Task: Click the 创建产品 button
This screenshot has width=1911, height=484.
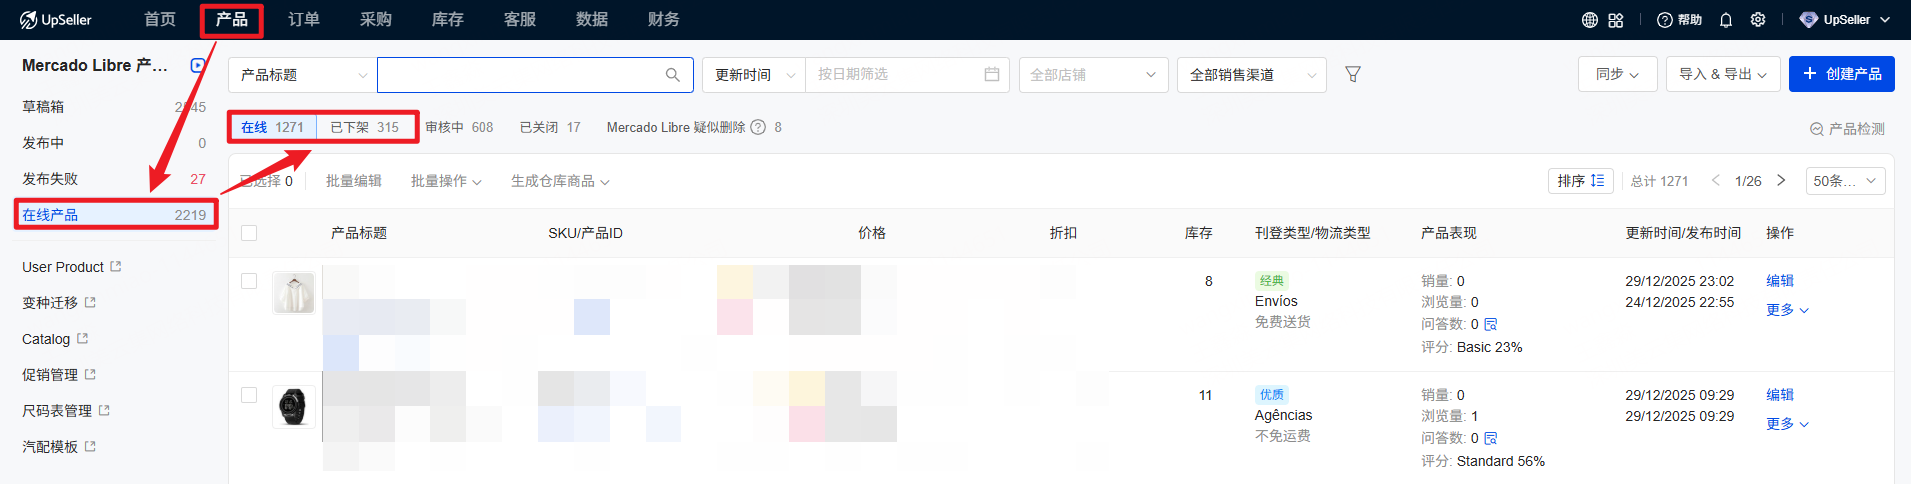Action: (1840, 74)
